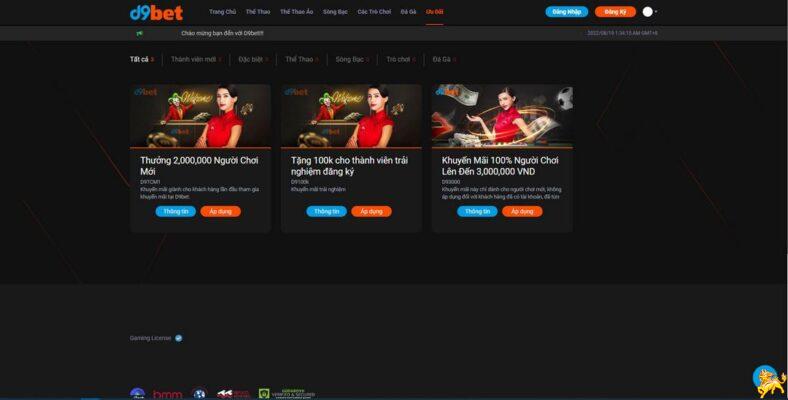Open Sòng Bạc in the top navigation
Viewport: 788px width, 400px height.
click(335, 12)
